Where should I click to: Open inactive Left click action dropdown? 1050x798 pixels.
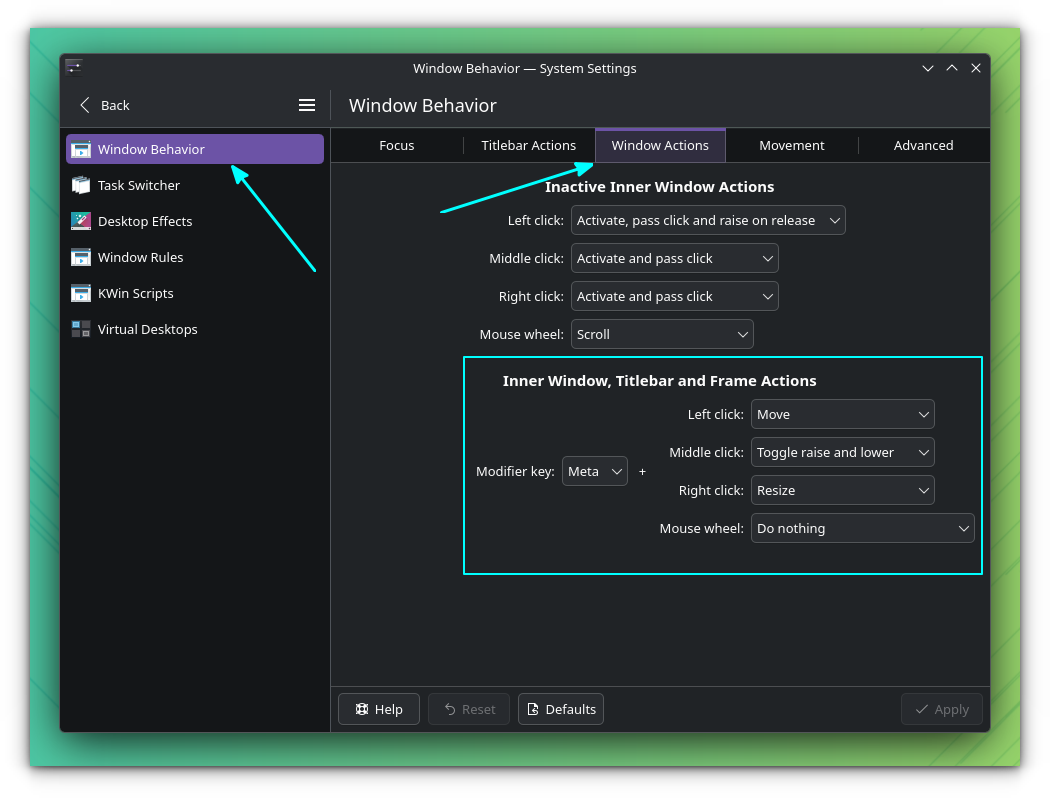click(708, 220)
